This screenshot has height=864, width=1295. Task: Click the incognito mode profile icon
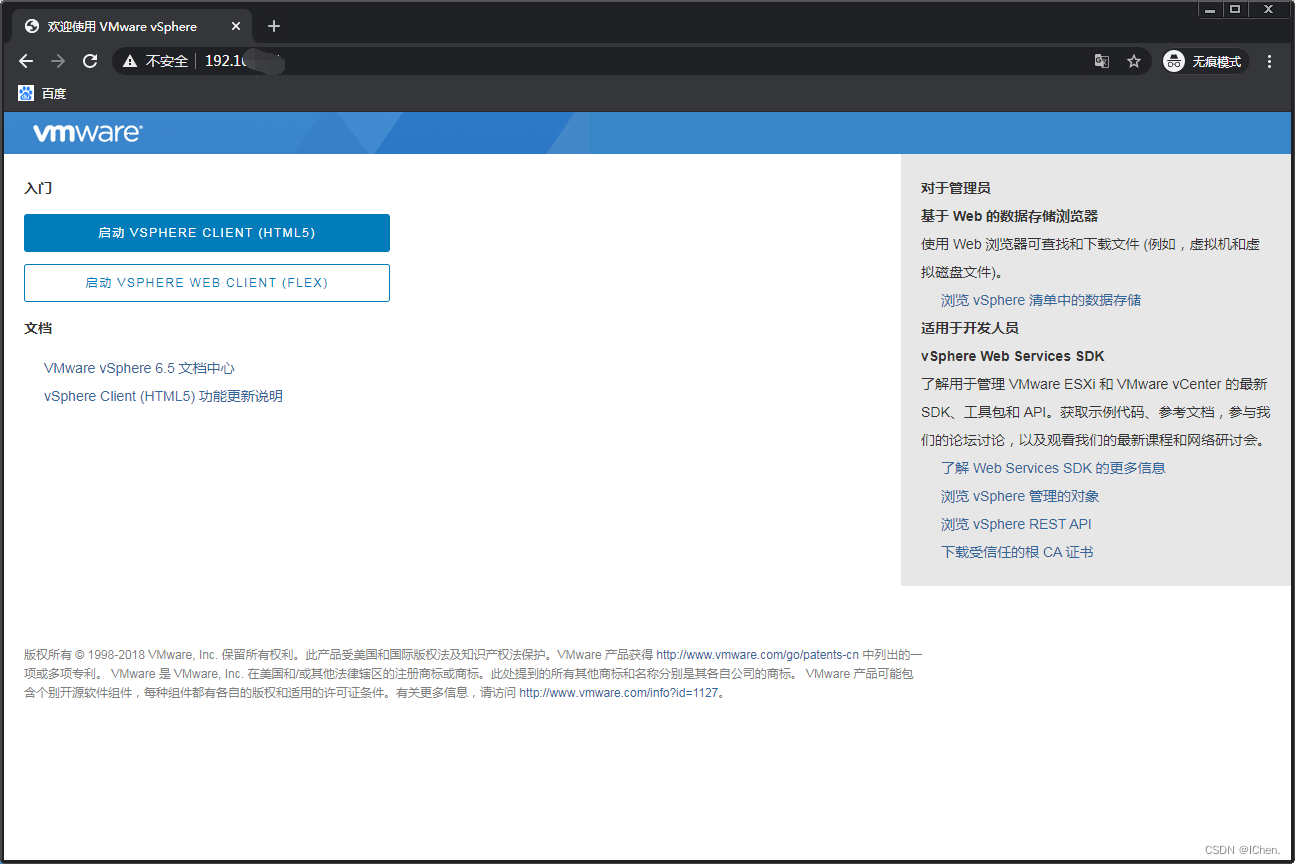[x=1174, y=61]
